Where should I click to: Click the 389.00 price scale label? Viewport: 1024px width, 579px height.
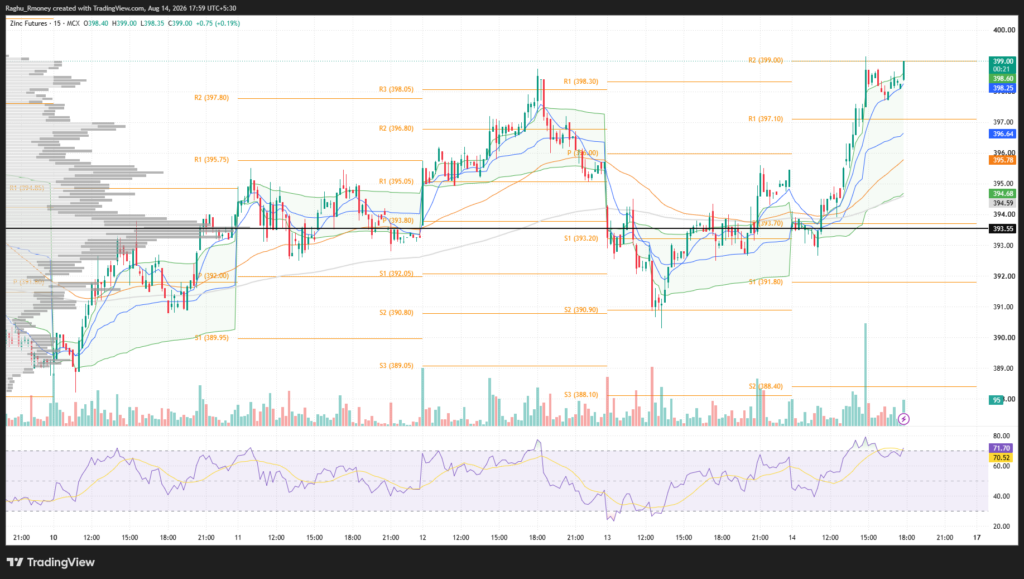(1004, 368)
